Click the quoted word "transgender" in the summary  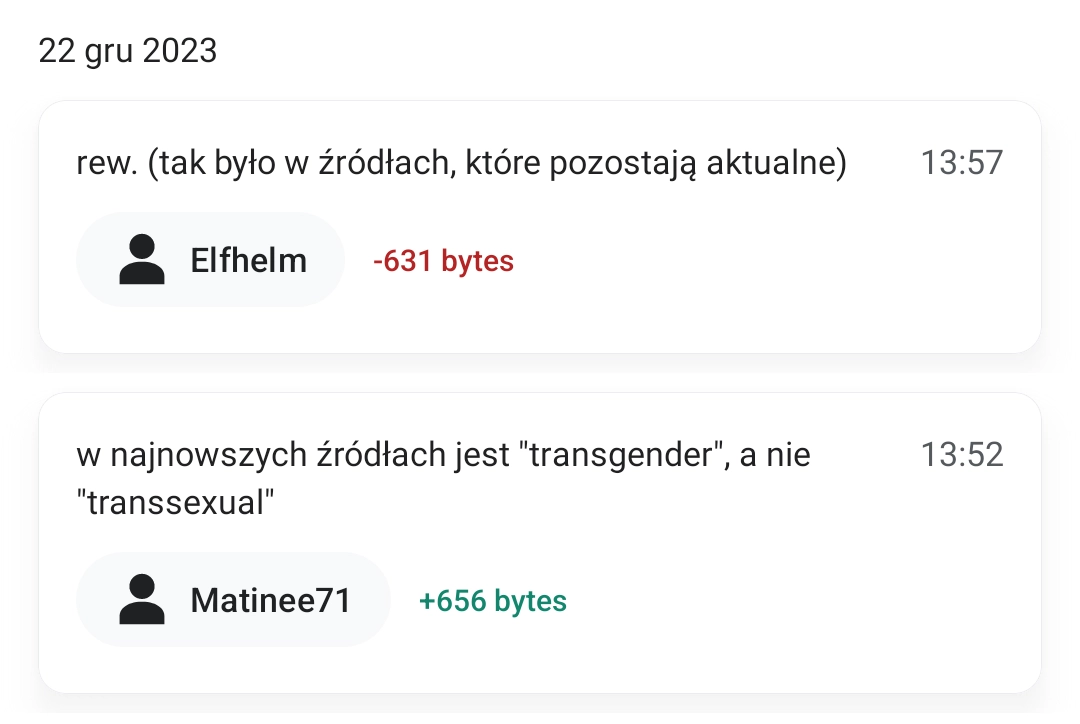click(620, 456)
